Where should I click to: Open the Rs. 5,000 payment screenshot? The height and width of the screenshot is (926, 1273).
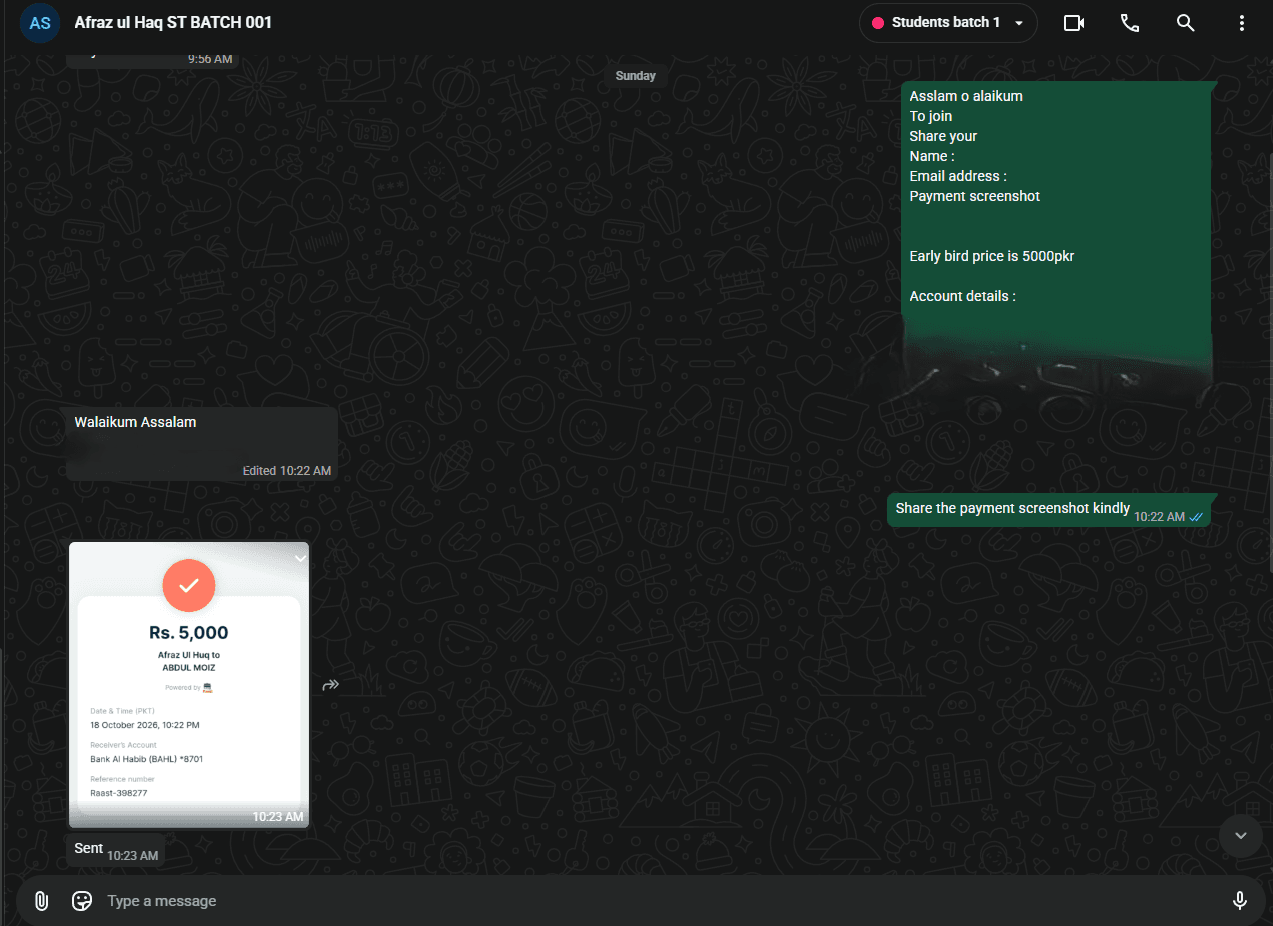tap(189, 685)
